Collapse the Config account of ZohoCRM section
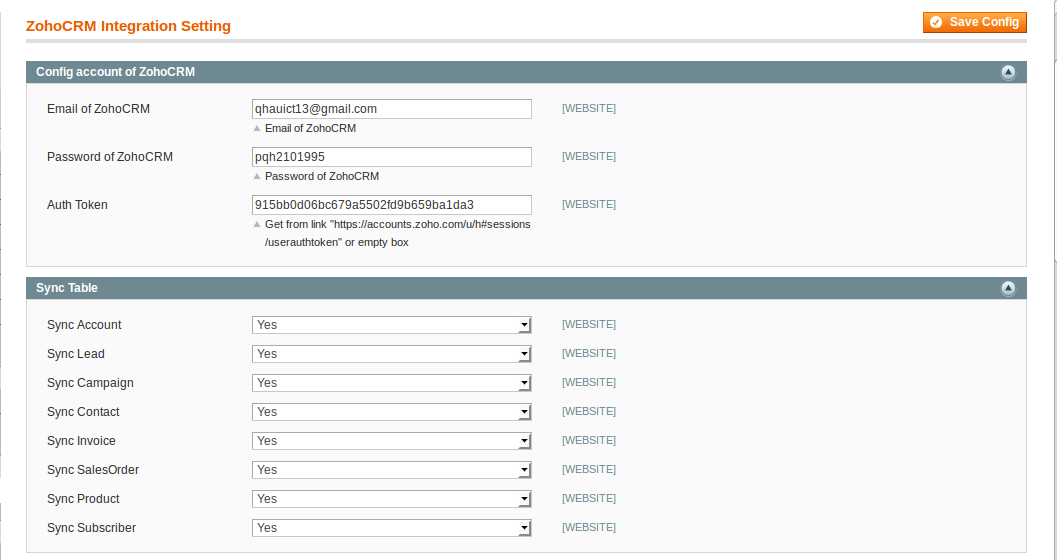This screenshot has width=1057, height=560. click(x=1008, y=72)
